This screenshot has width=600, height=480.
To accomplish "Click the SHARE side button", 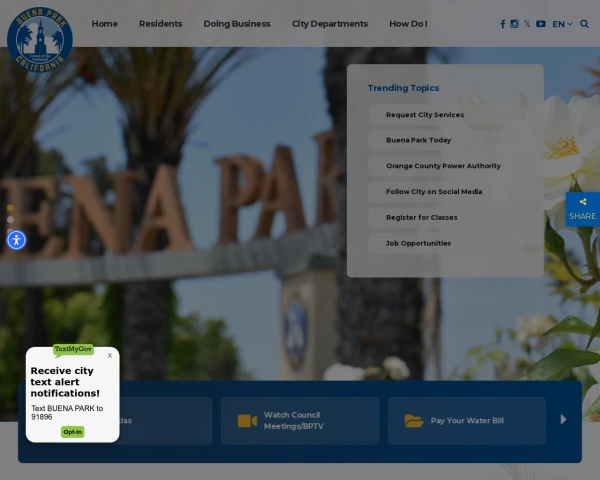I will click(x=583, y=209).
